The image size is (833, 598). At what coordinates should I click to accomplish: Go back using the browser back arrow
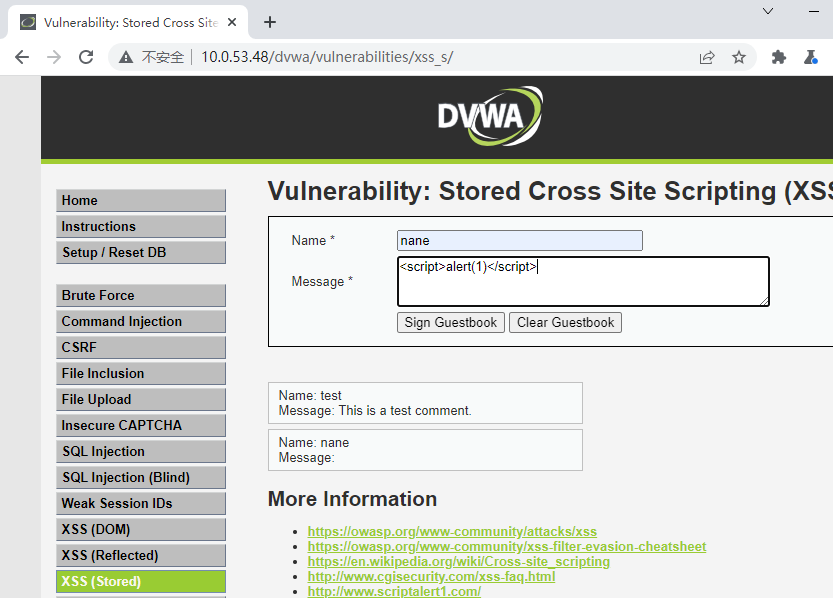coord(22,57)
